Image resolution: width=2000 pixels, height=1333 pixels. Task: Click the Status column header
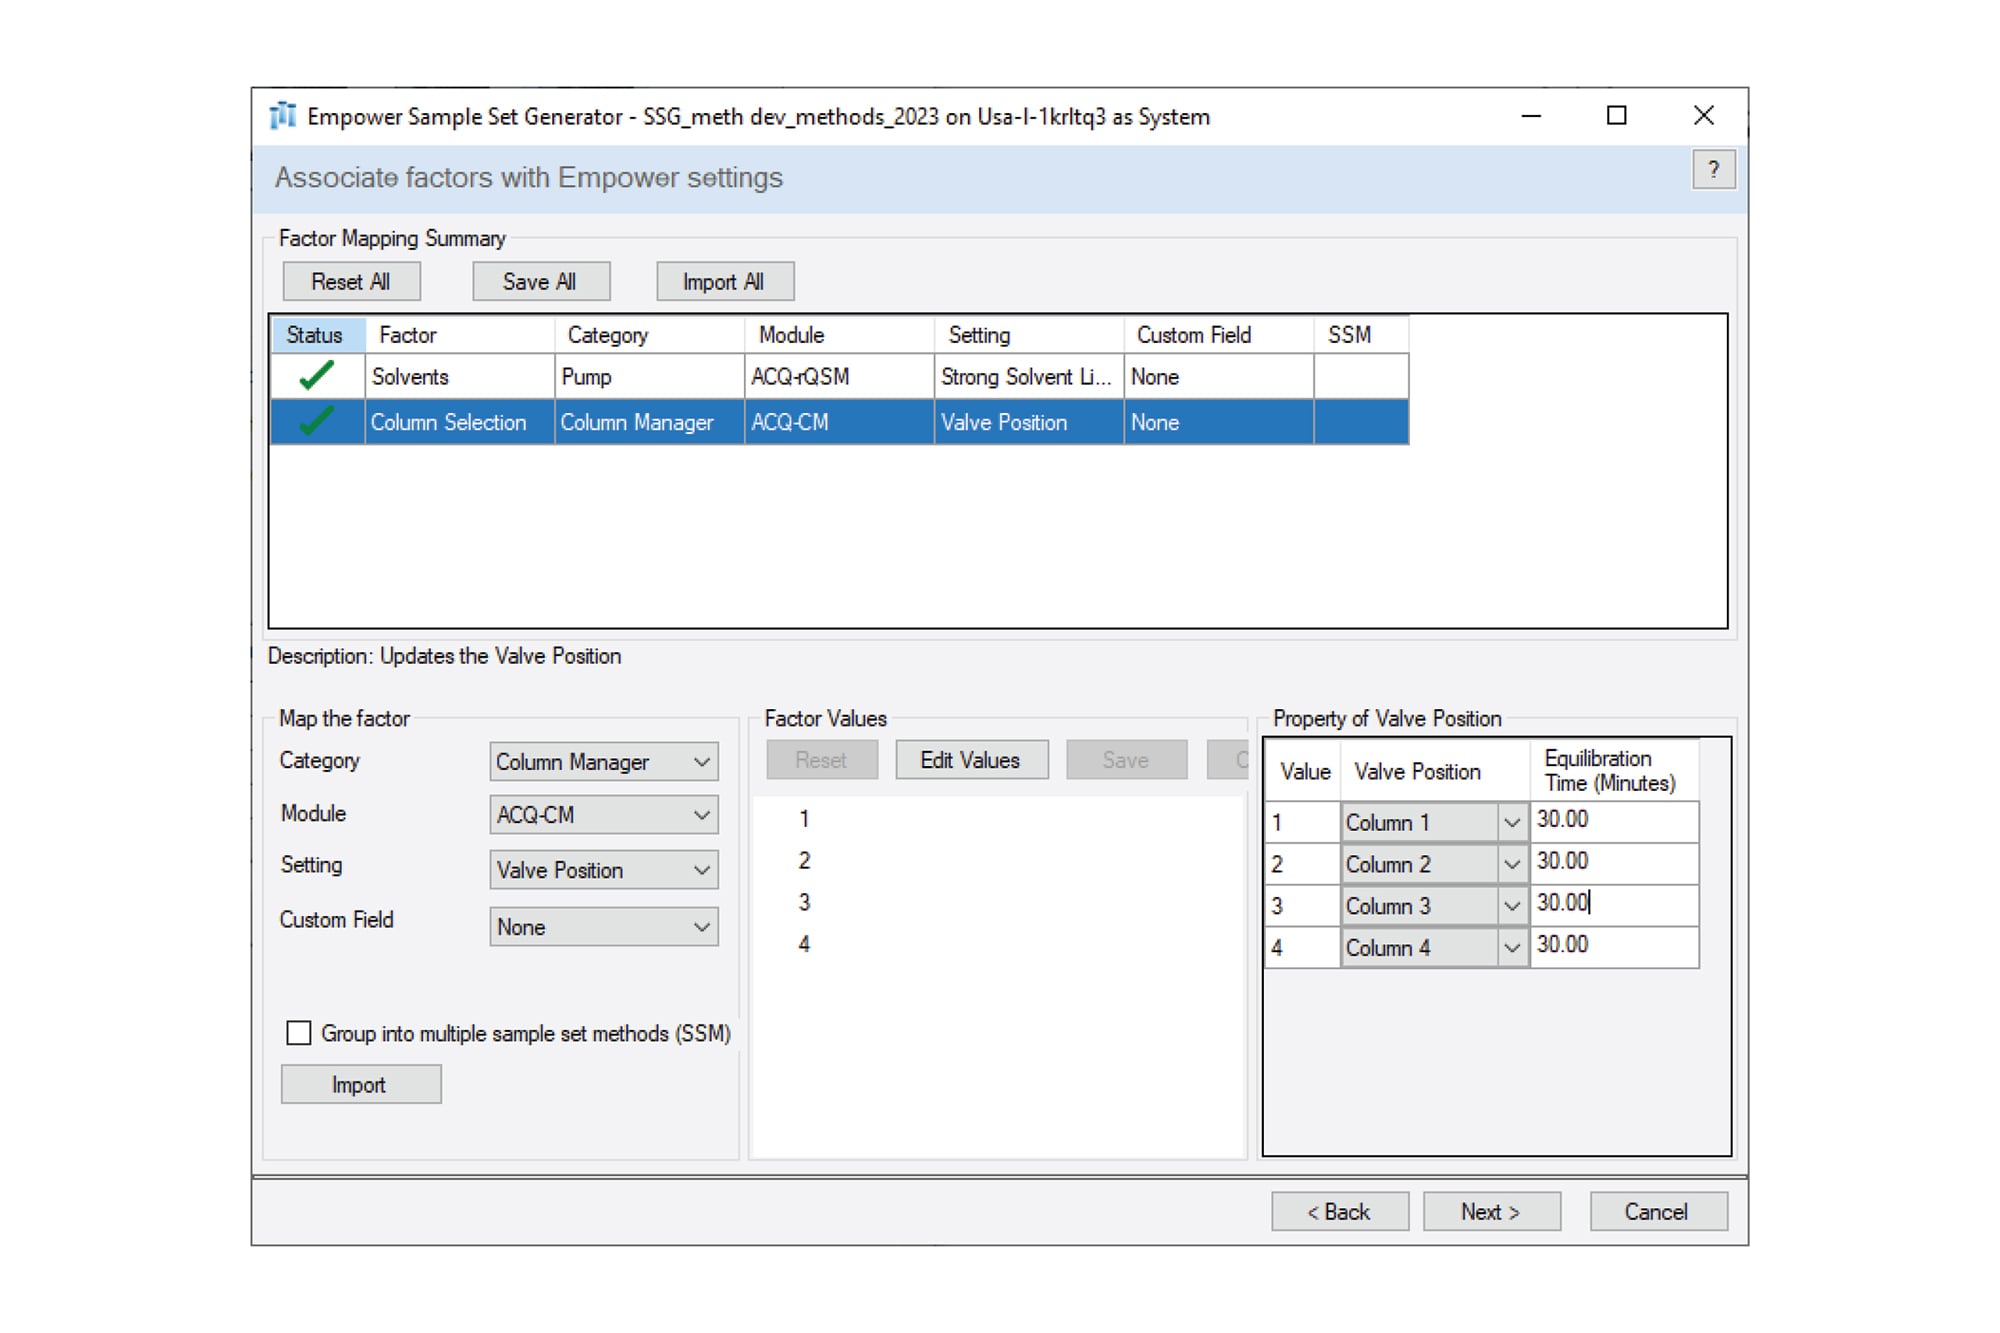coord(313,335)
